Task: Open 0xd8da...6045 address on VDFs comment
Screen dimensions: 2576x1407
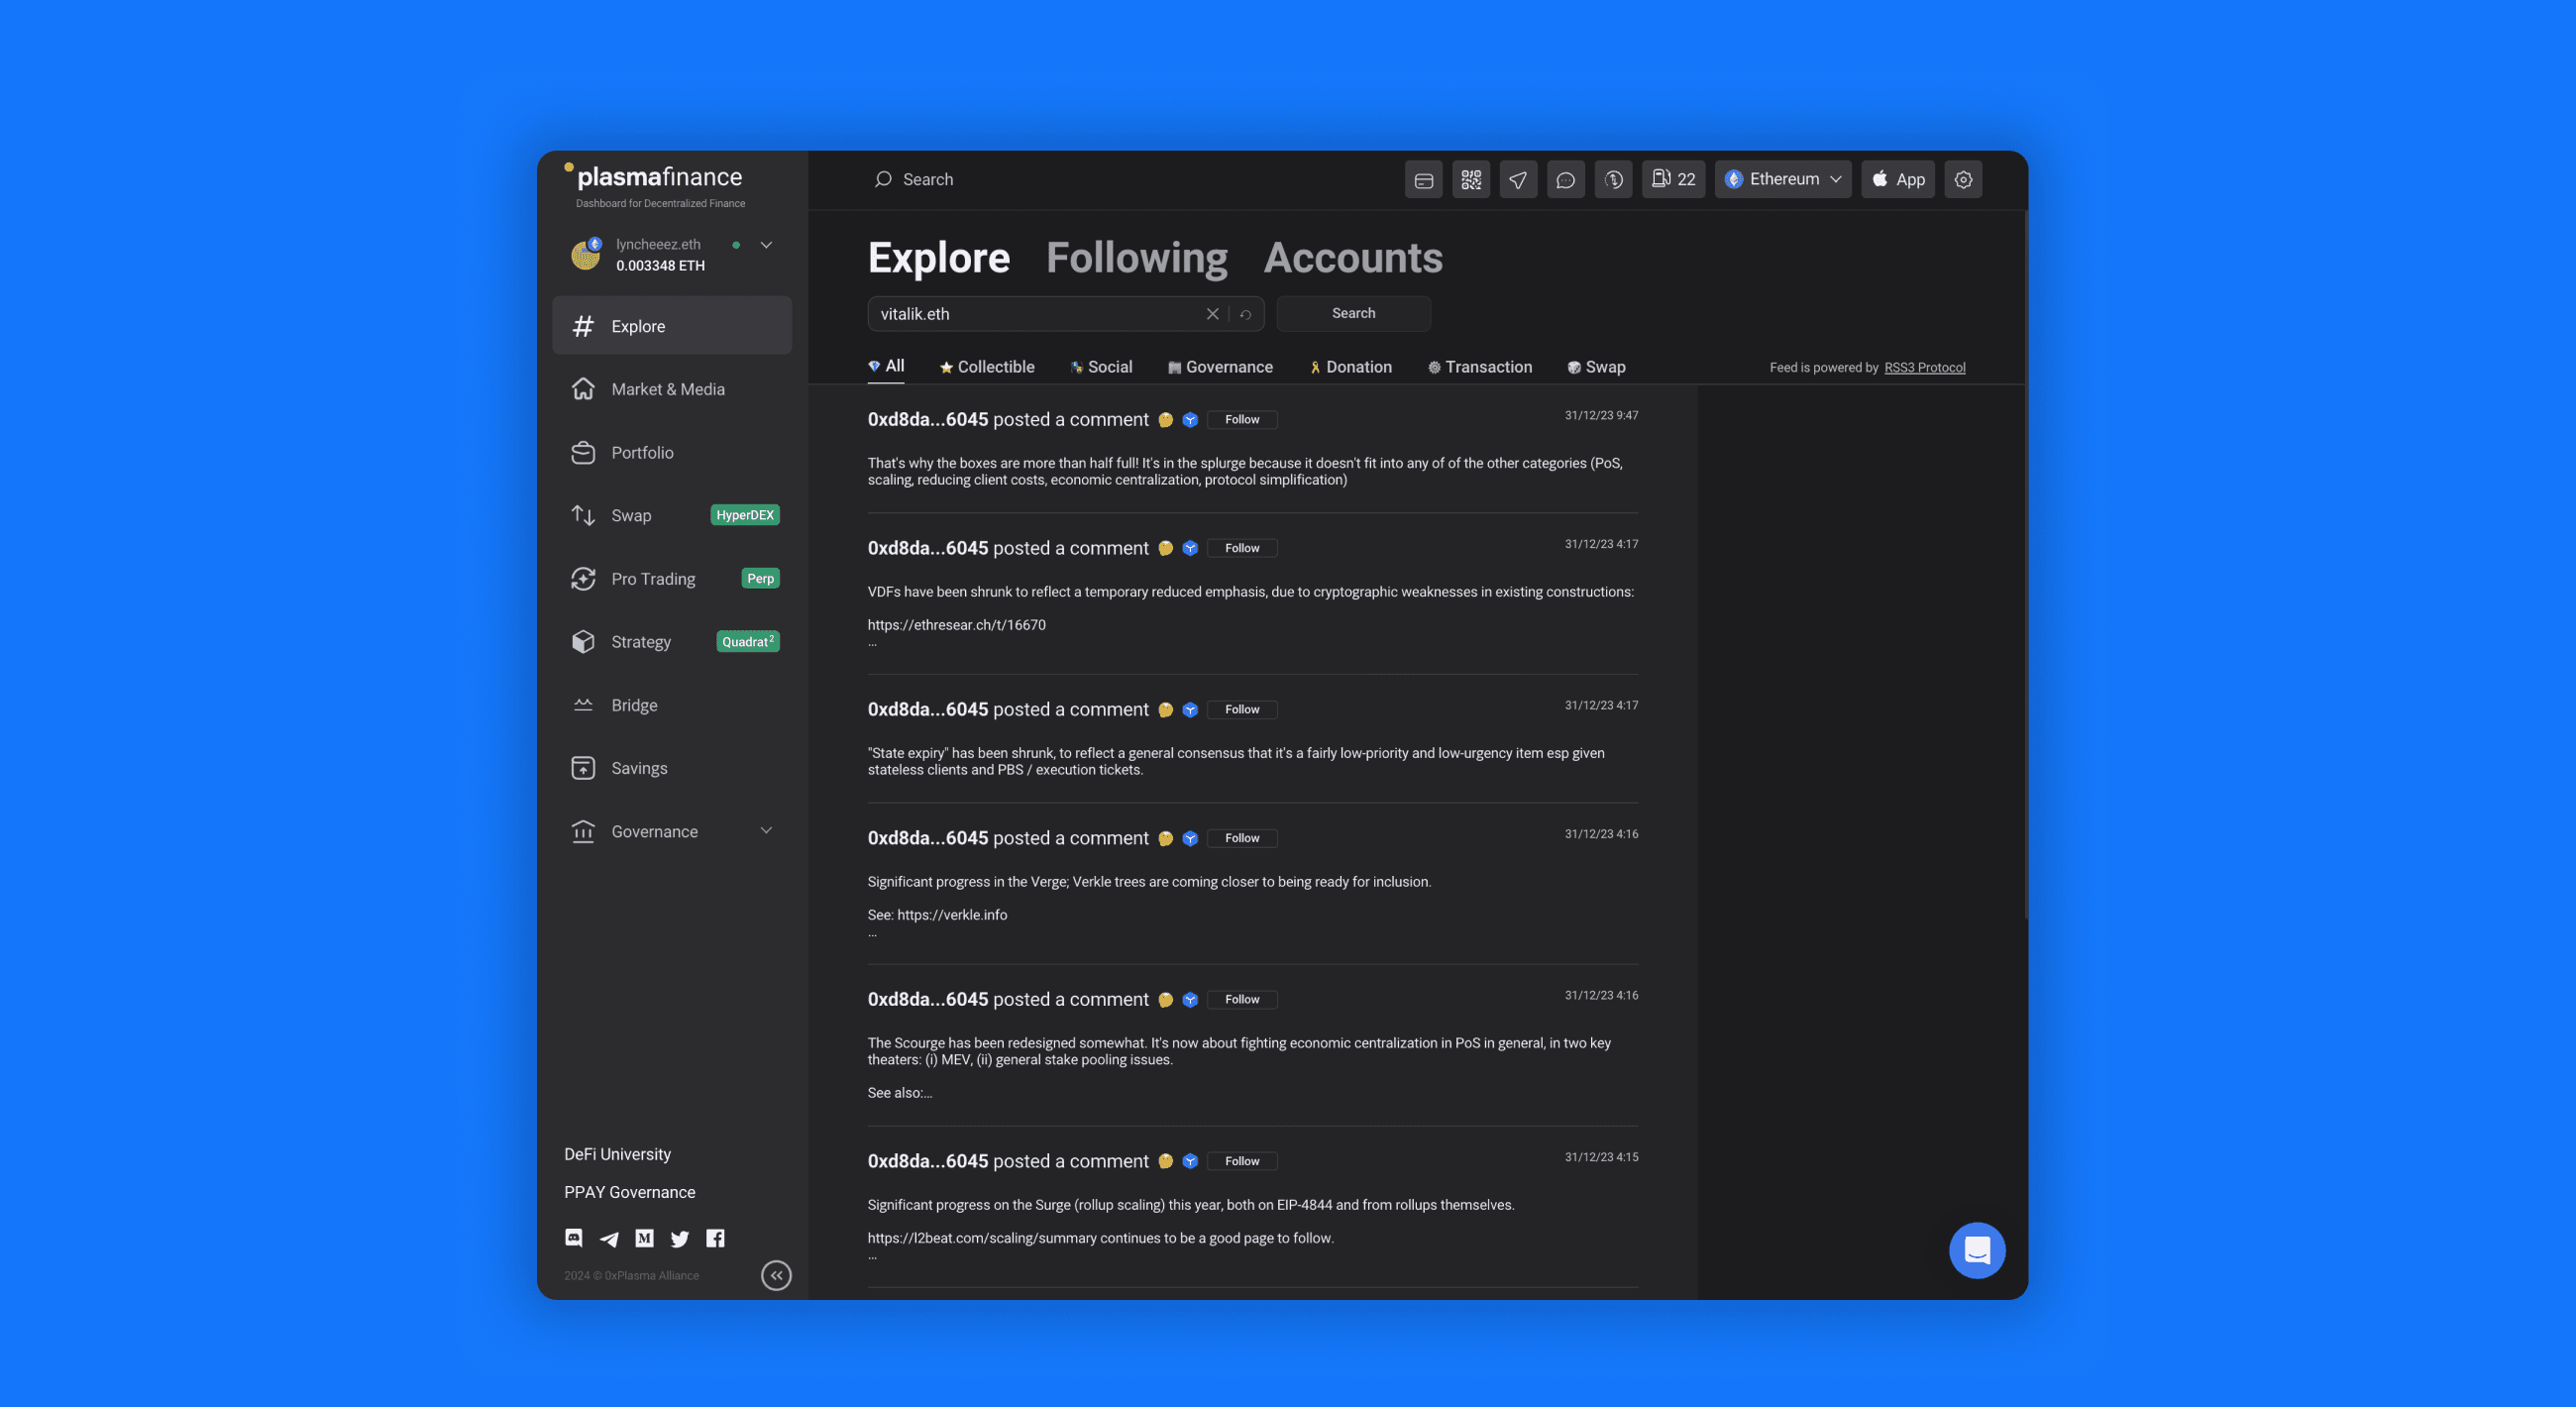Action: point(927,548)
